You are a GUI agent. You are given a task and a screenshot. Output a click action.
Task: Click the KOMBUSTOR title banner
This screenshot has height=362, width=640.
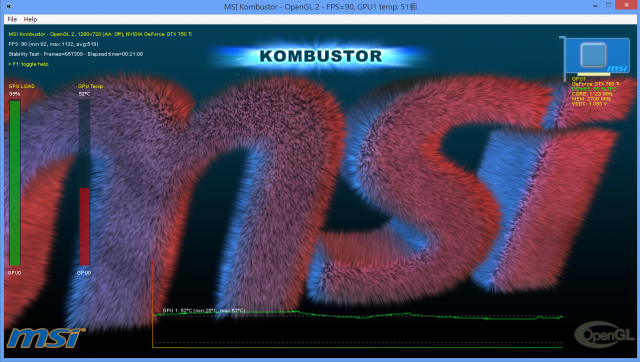tap(321, 56)
